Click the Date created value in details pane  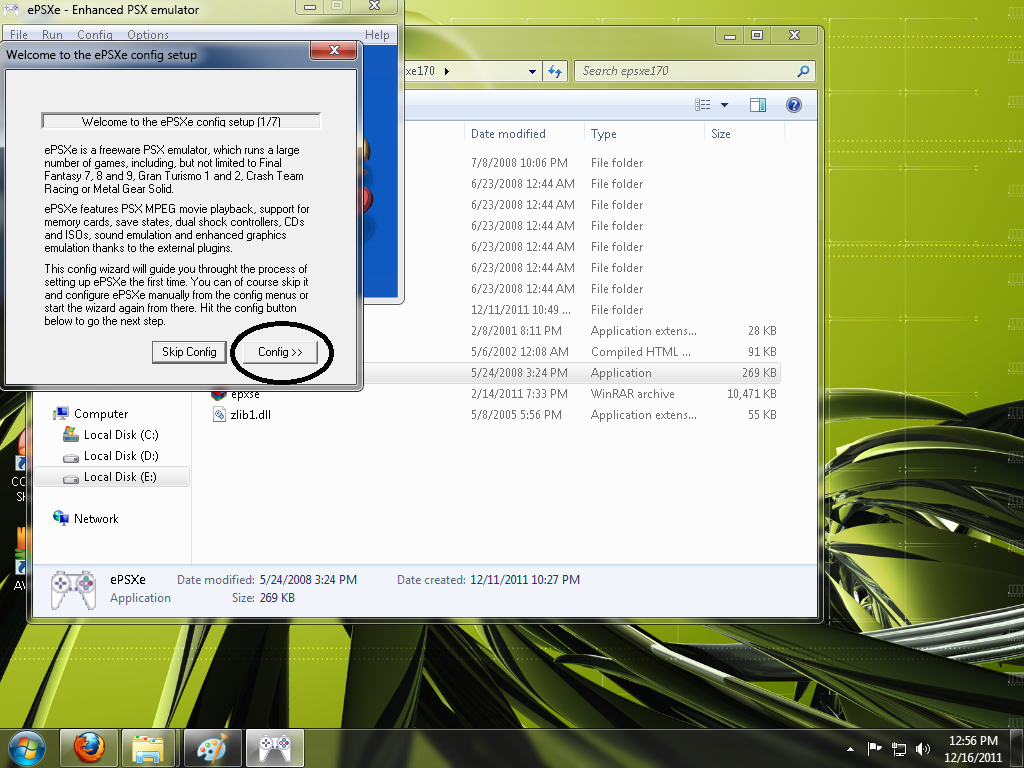click(x=524, y=580)
